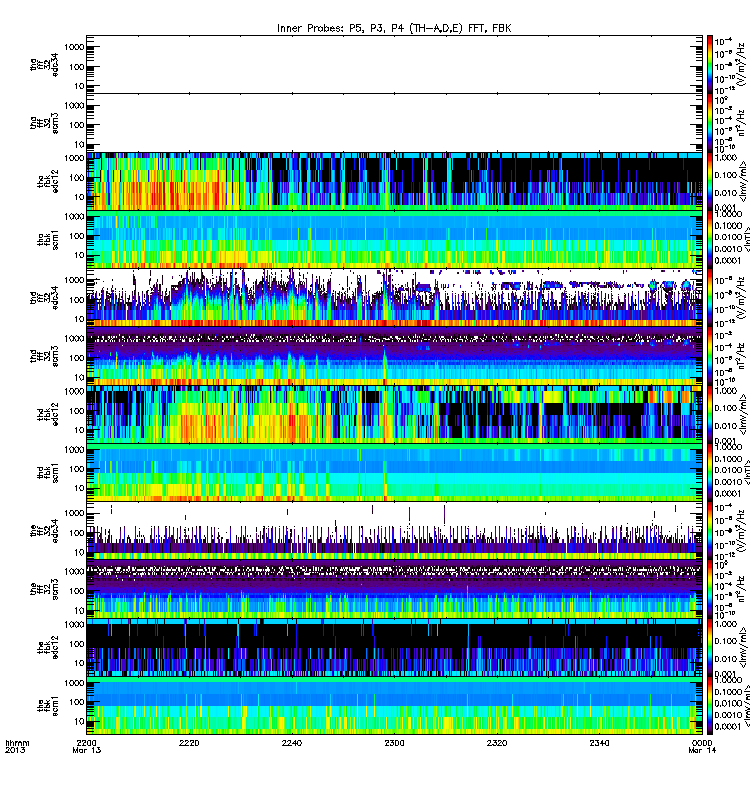Click the "100" tick label on the thd fbk edc12 axis
Screen dimensions: 750x800
tap(77, 411)
